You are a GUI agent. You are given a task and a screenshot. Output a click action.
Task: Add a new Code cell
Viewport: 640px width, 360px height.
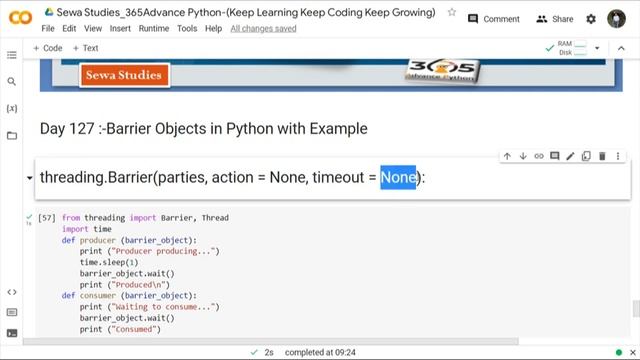click(x=48, y=48)
